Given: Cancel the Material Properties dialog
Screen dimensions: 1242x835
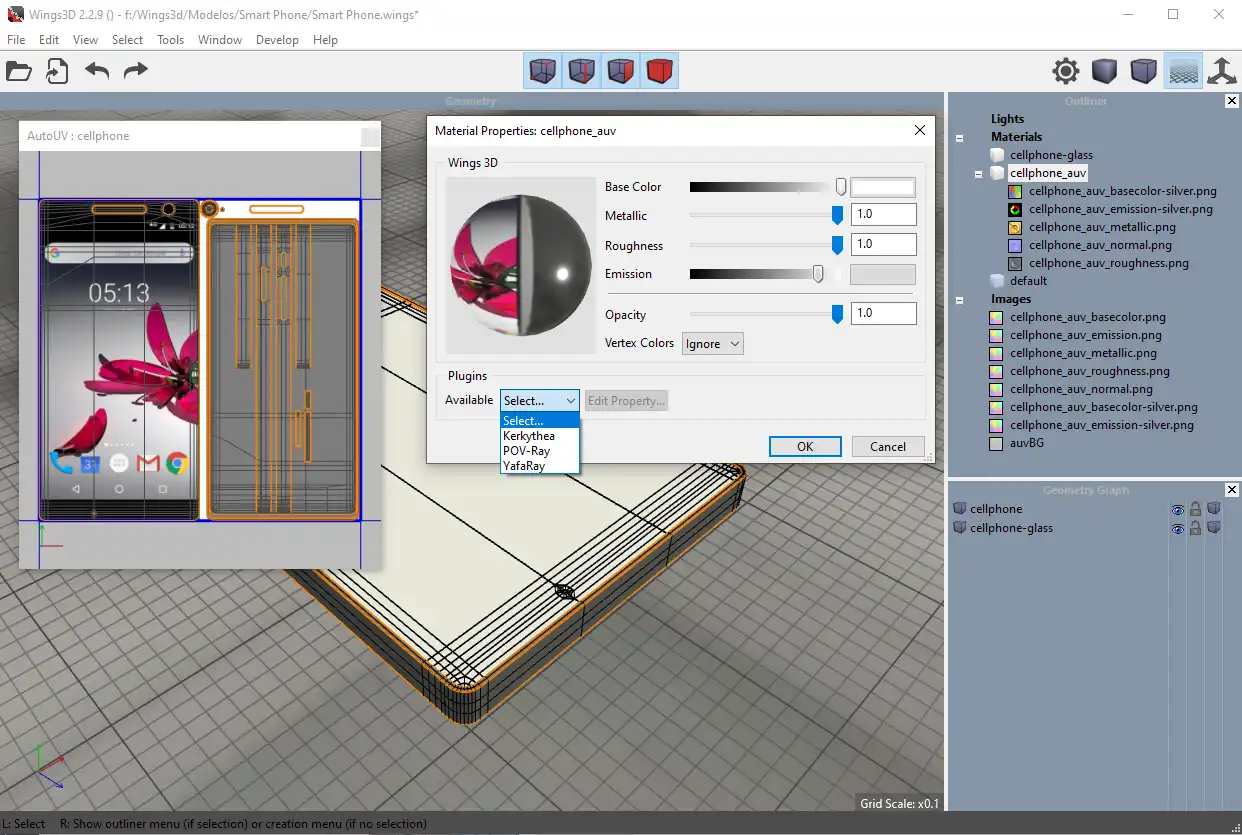Looking at the screenshot, I should [887, 447].
